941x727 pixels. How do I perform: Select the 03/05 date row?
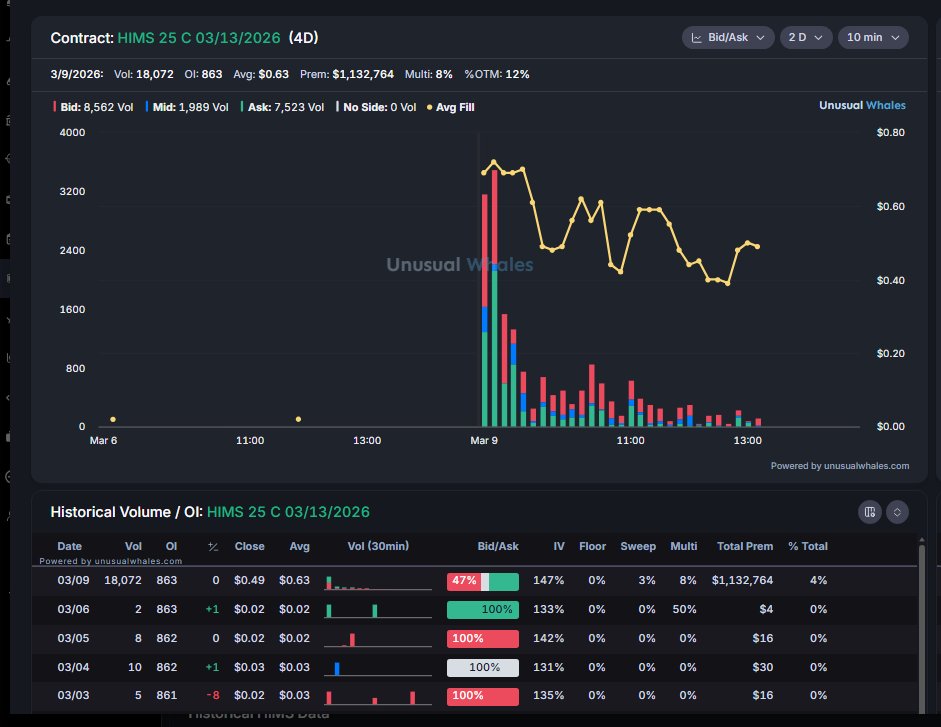474,638
